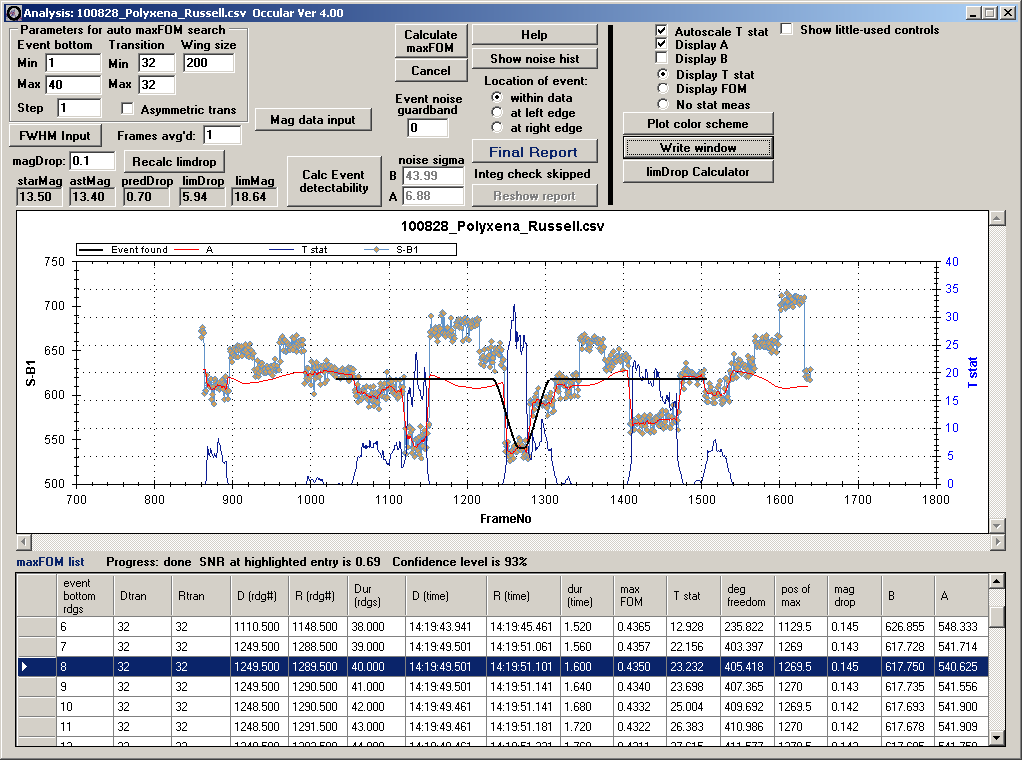Open the Plot color scheme dialog
This screenshot has height=760, width=1022.
pyautogui.click(x=697, y=124)
